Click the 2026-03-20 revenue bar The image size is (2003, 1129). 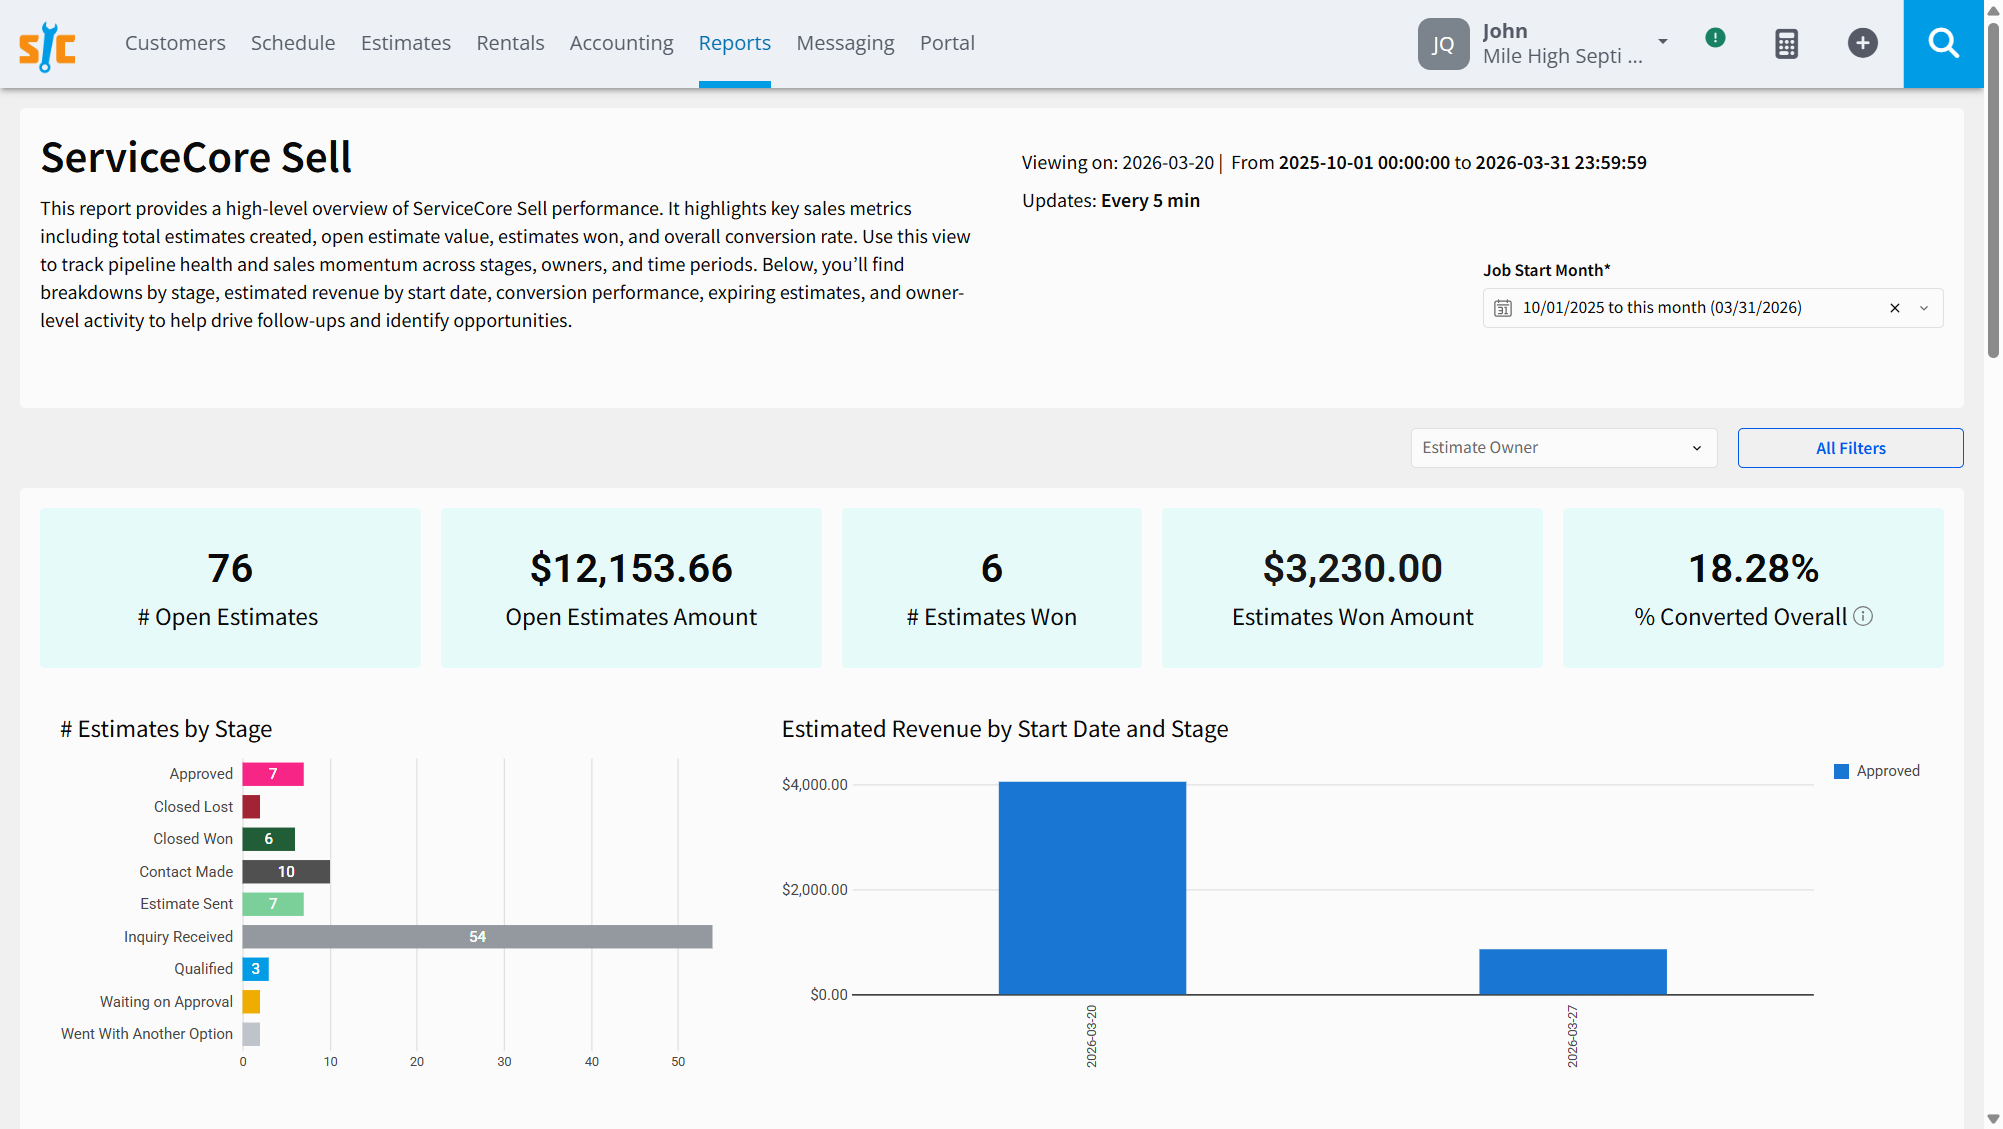[x=1092, y=888]
